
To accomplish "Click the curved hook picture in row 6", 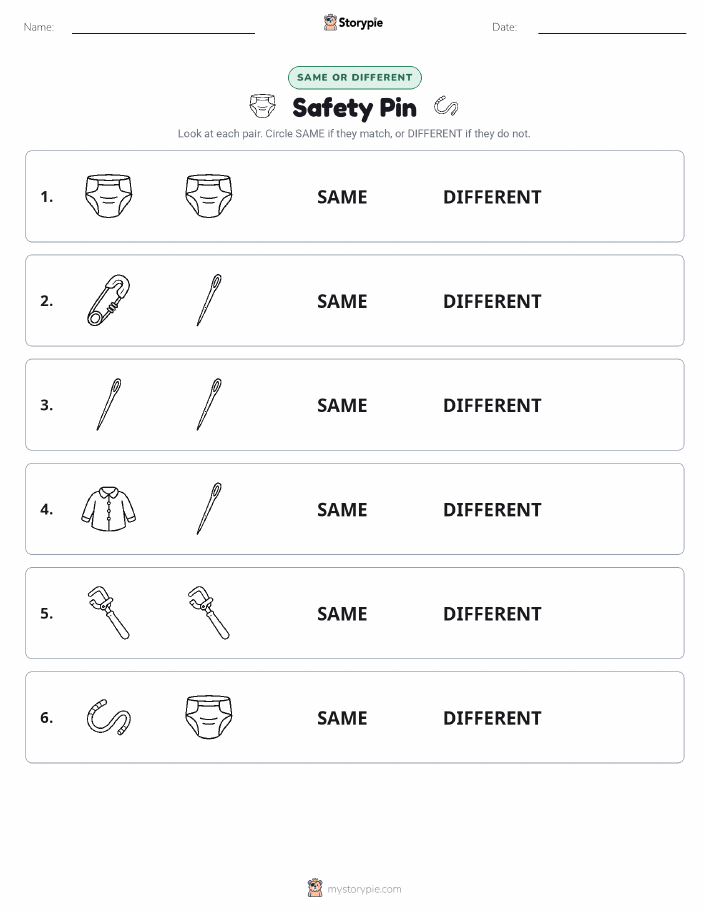I will [x=109, y=717].
